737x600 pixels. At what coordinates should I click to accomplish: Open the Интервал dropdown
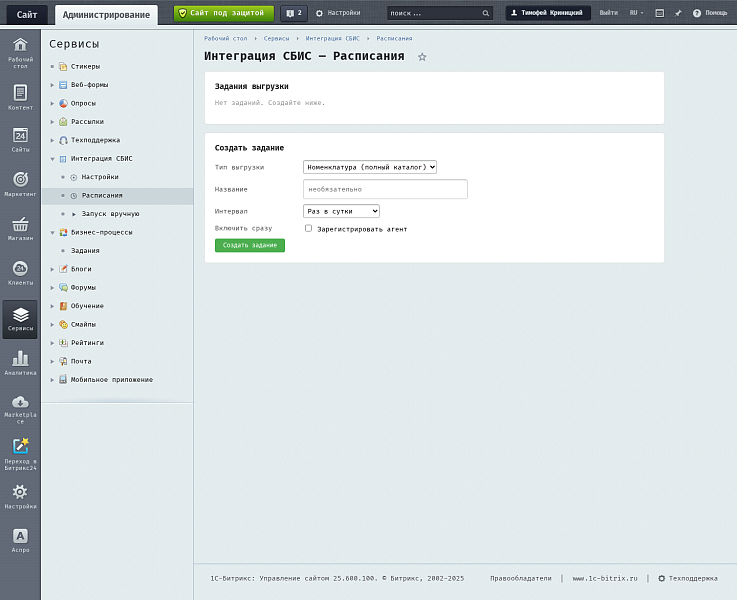(341, 211)
